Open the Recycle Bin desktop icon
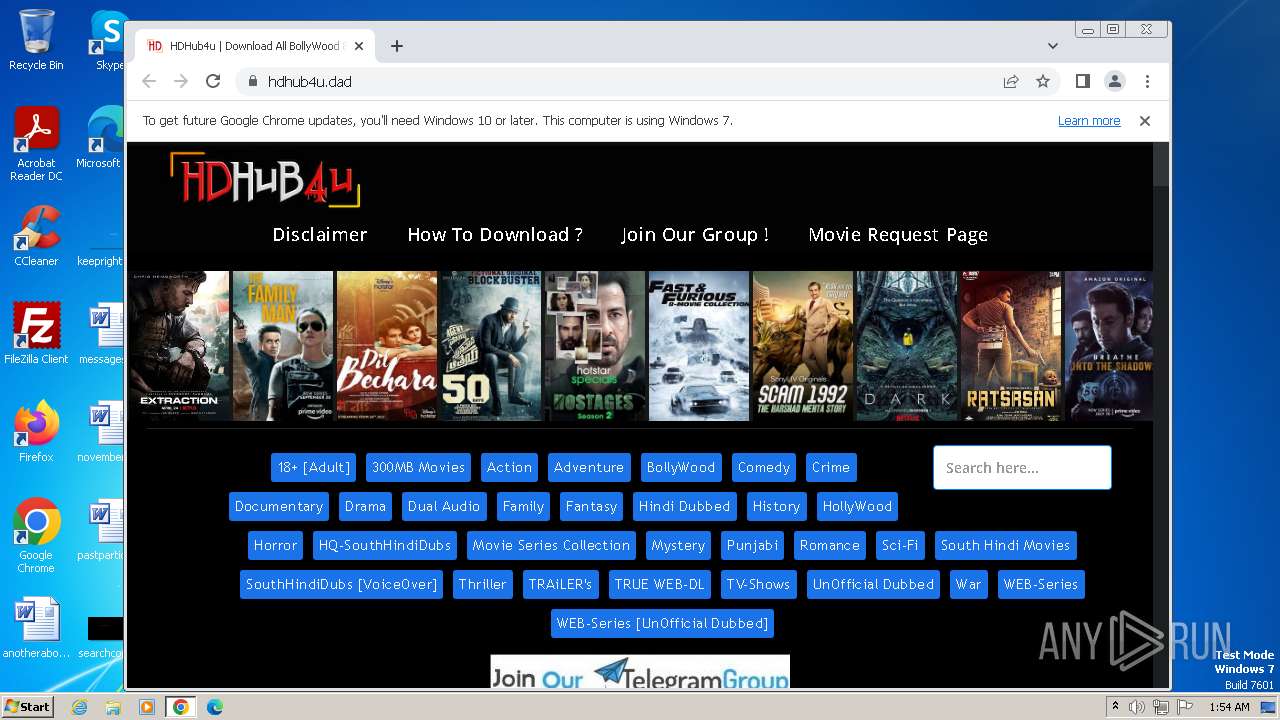The image size is (1280, 720). (36, 40)
